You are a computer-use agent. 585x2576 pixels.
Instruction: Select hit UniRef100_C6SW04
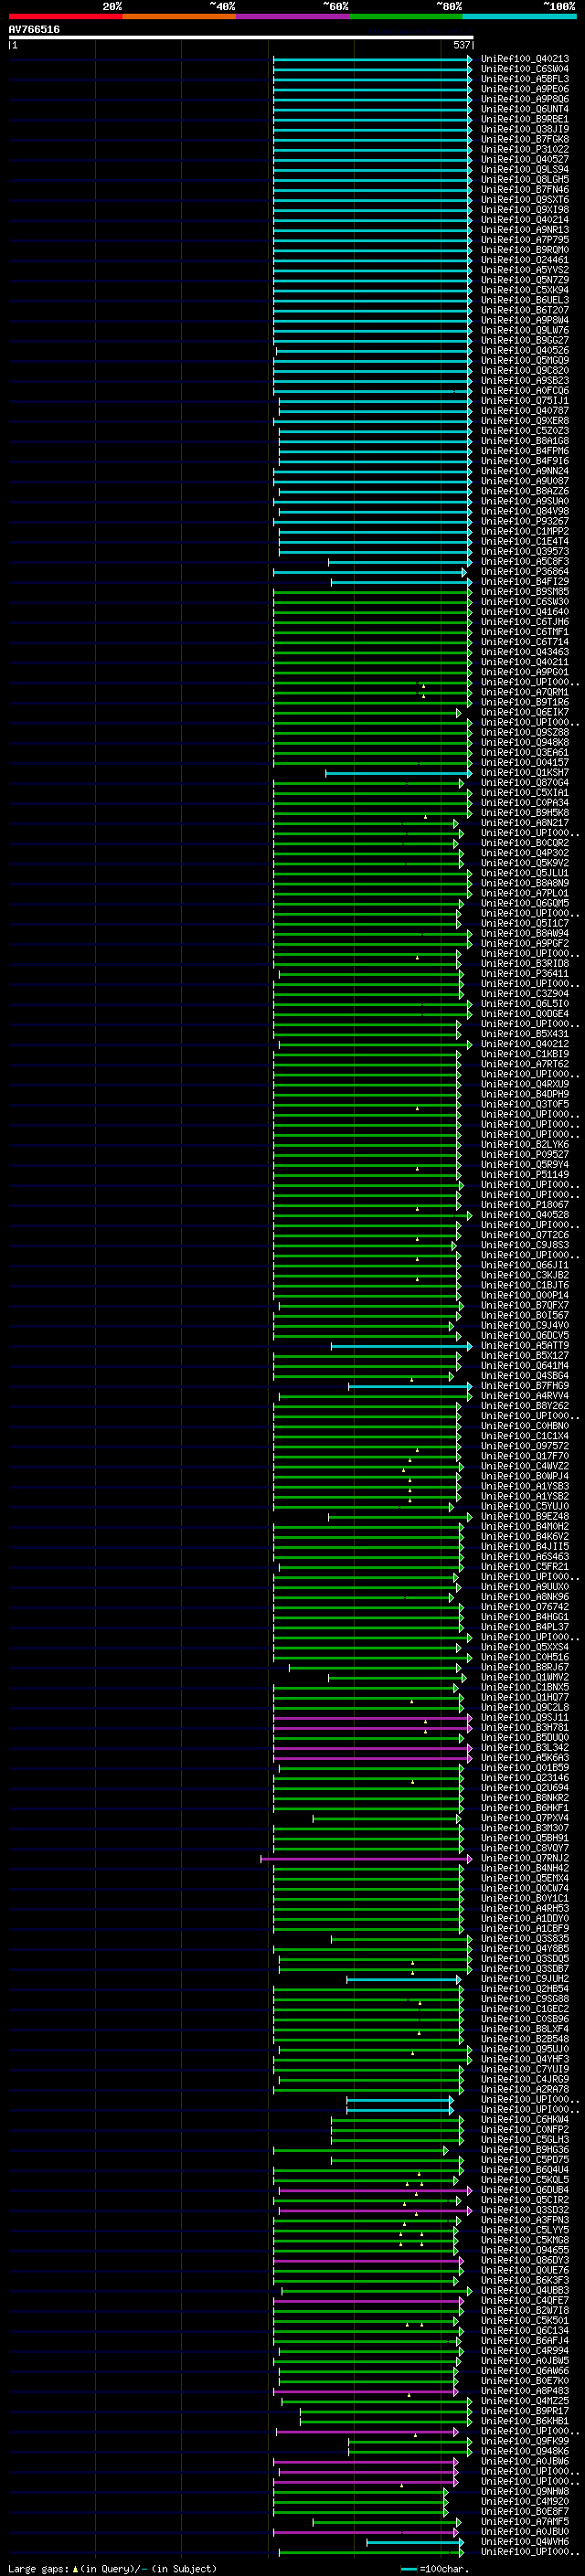coord(525,69)
